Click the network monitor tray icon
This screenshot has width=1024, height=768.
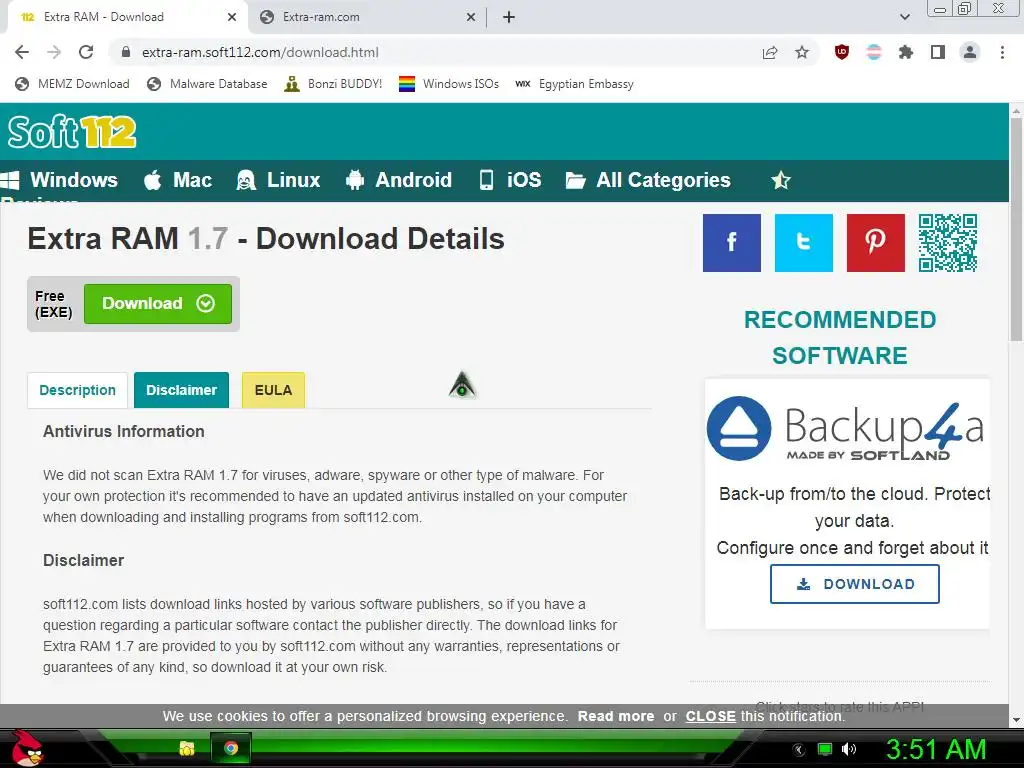825,749
